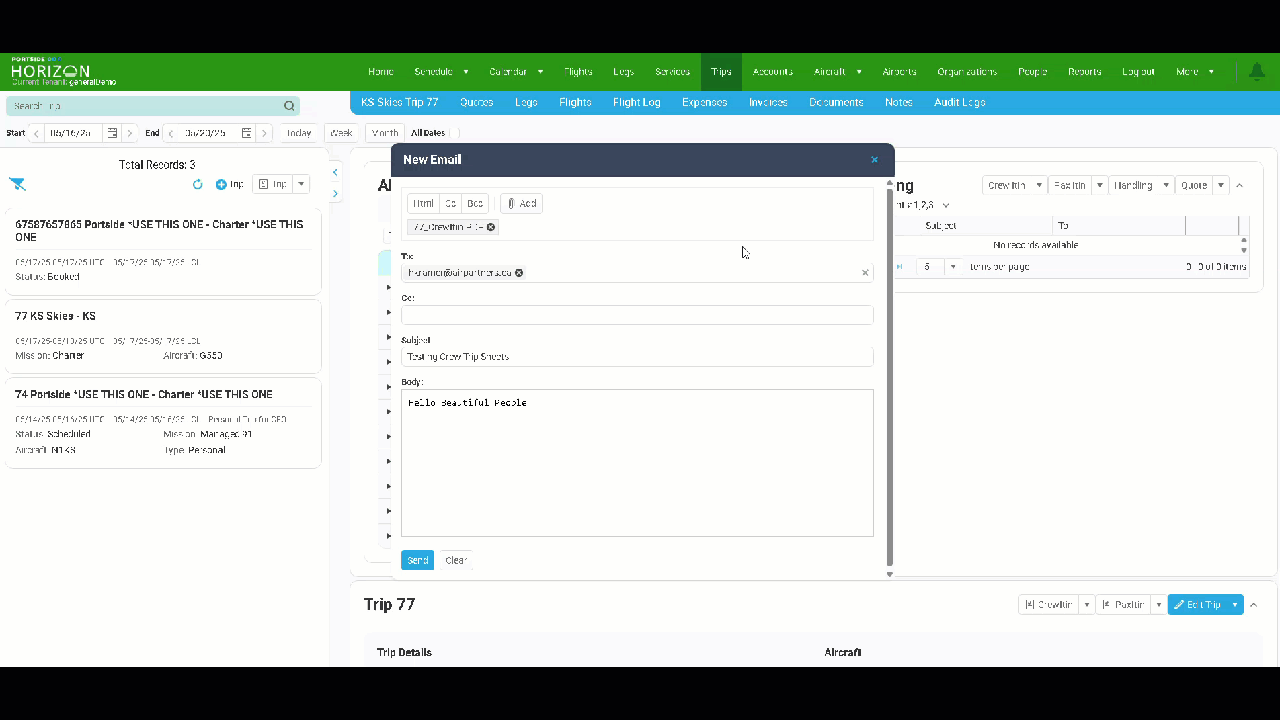Toggle the Bcc field button
This screenshot has height=720, width=1280.
(x=474, y=203)
